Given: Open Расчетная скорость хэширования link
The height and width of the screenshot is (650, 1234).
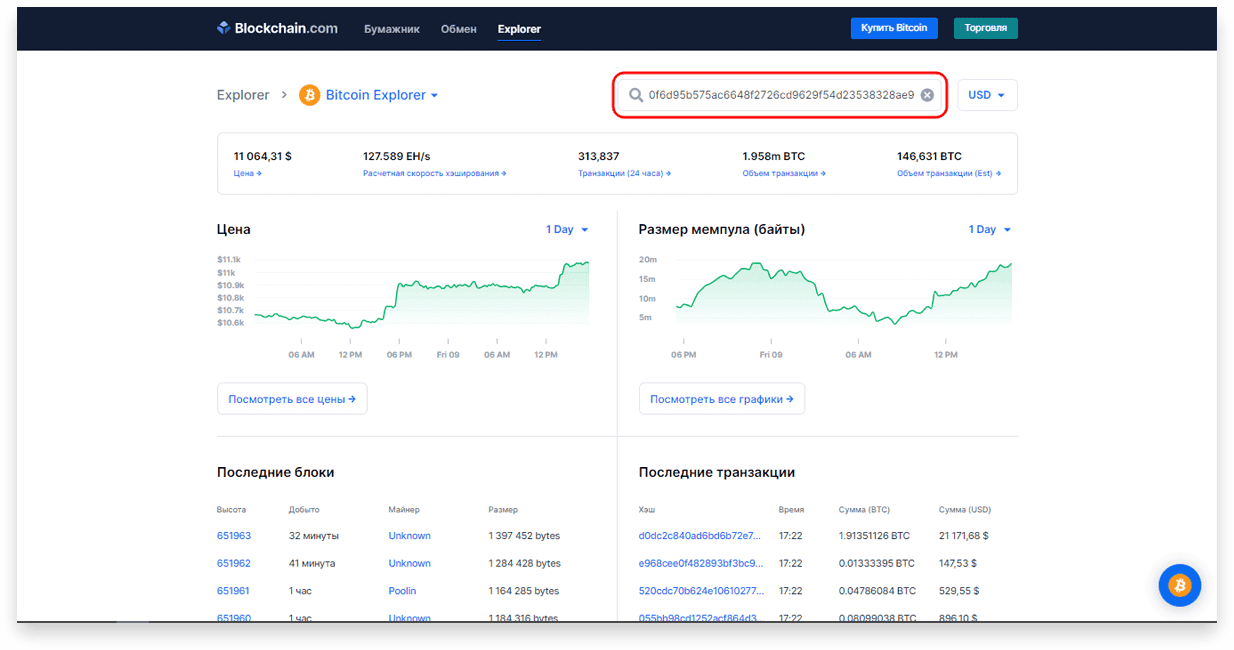Looking at the screenshot, I should tap(435, 173).
